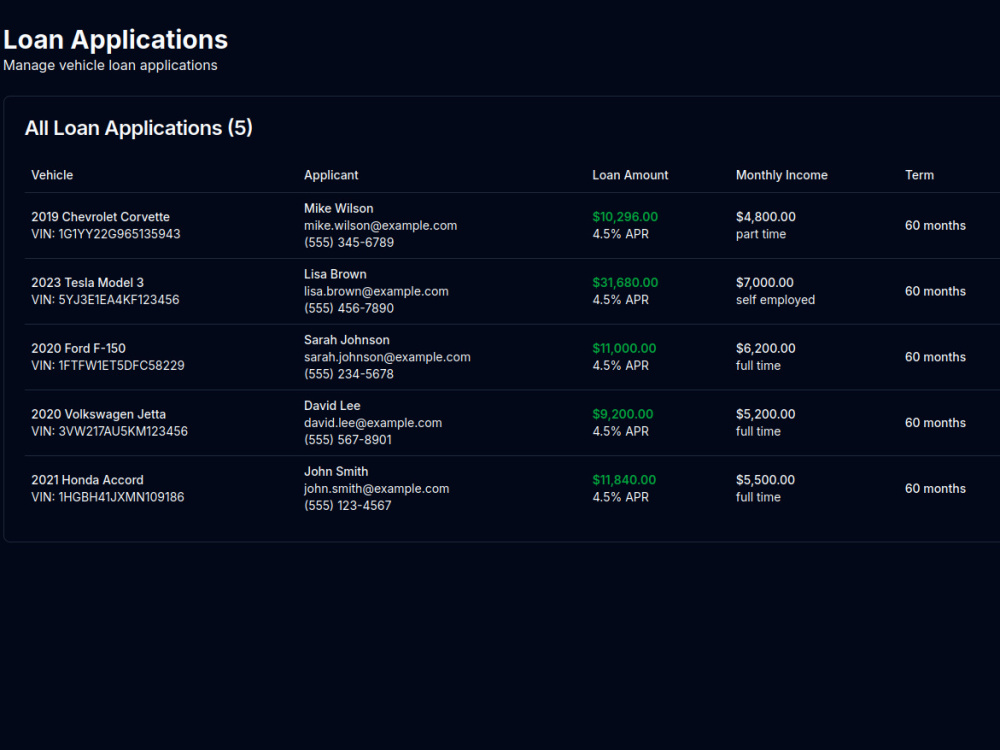This screenshot has height=750, width=1000.
Task: Click the APR under $11,000.00 loan
Action: 621,365
